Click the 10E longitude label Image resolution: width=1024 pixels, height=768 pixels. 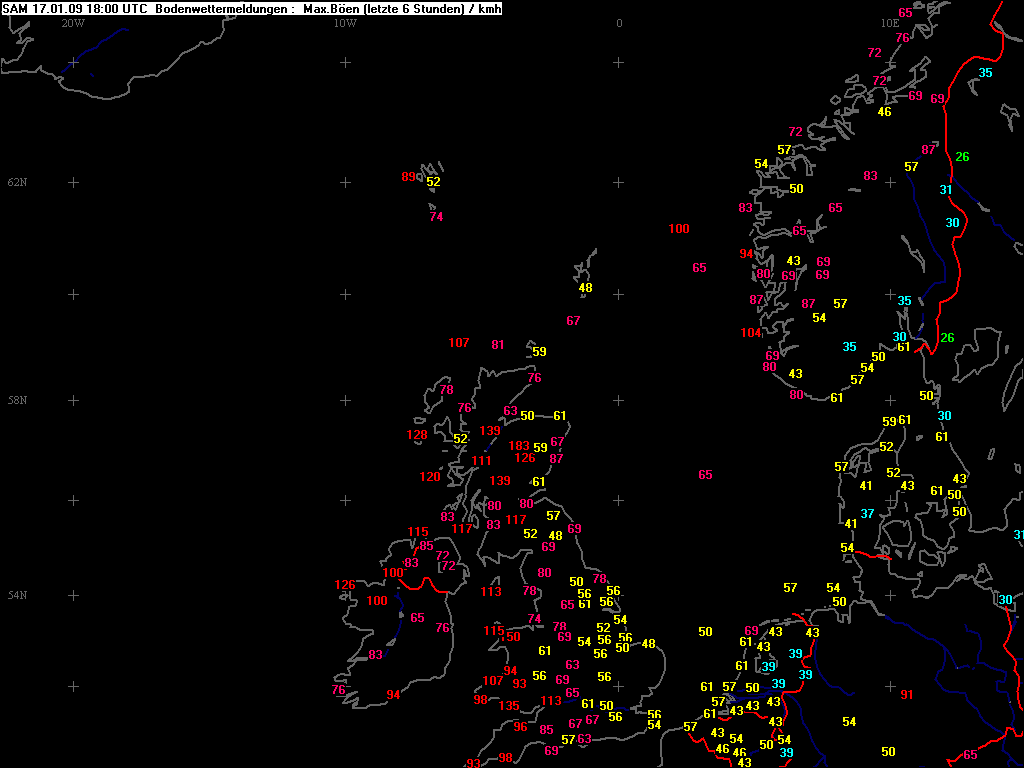tap(889, 24)
